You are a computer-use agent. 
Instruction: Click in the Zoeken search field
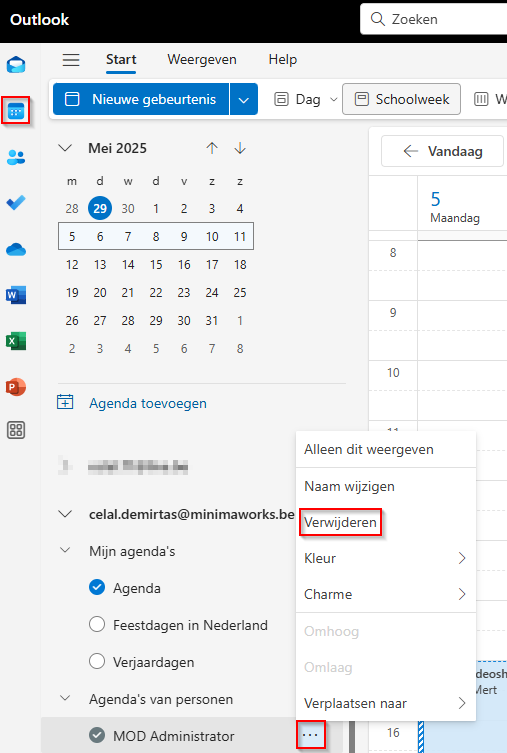(434, 19)
